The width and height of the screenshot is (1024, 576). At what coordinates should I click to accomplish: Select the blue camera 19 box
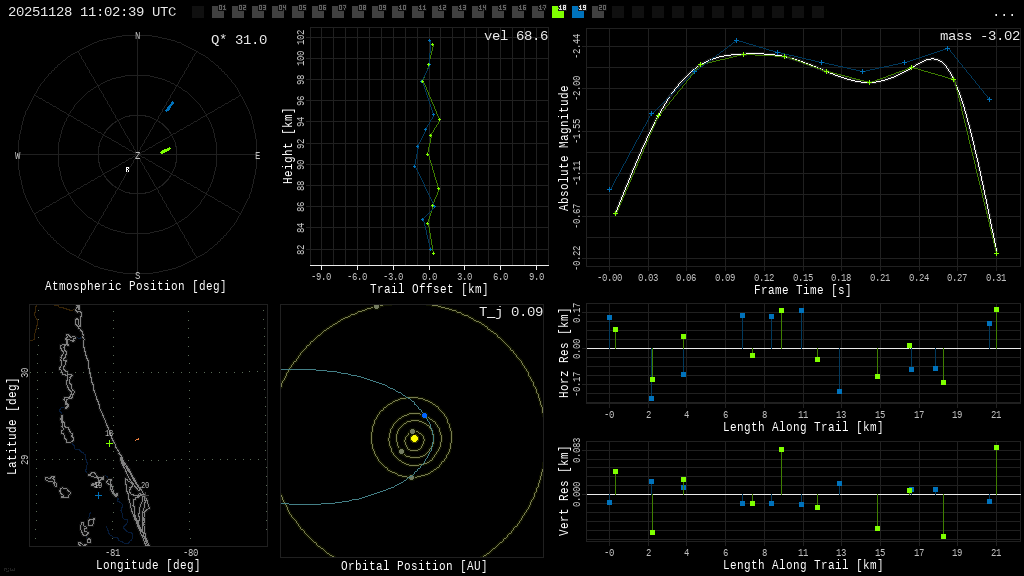tap(578, 12)
